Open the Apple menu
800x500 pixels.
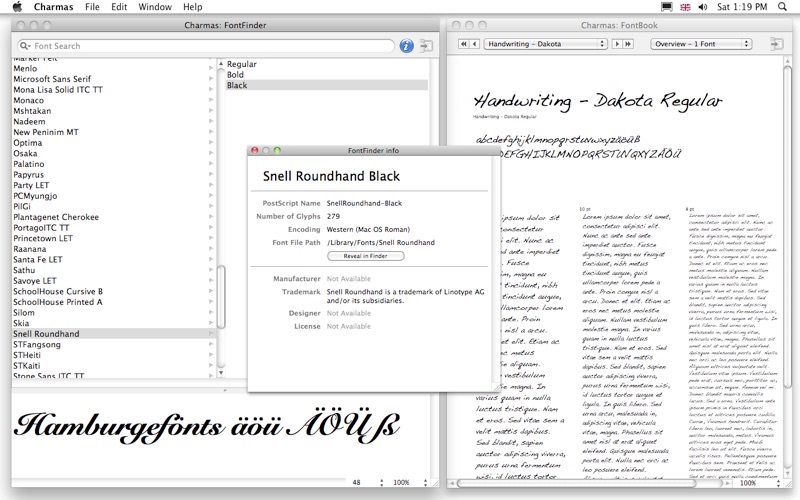17,7
